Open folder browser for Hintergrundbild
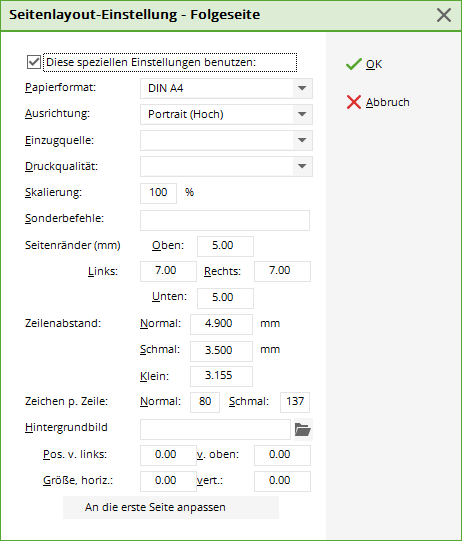This screenshot has height=541, width=462. 303,430
